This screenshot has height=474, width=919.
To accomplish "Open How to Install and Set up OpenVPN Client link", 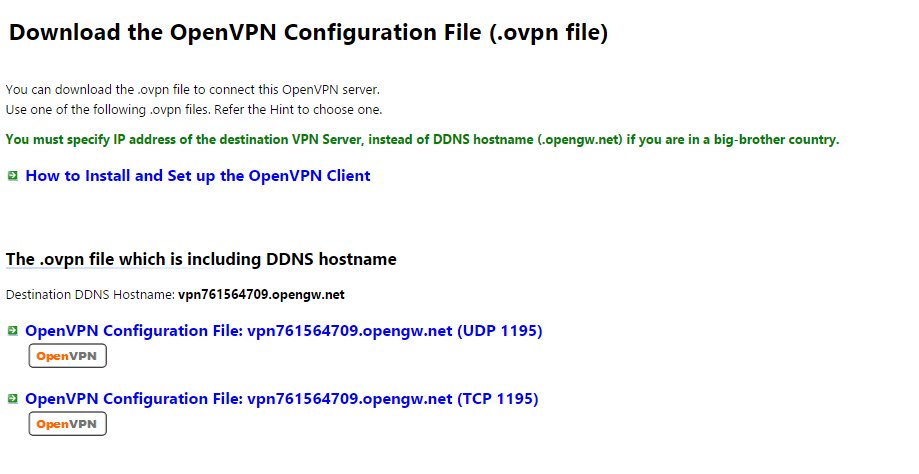I will click(198, 176).
